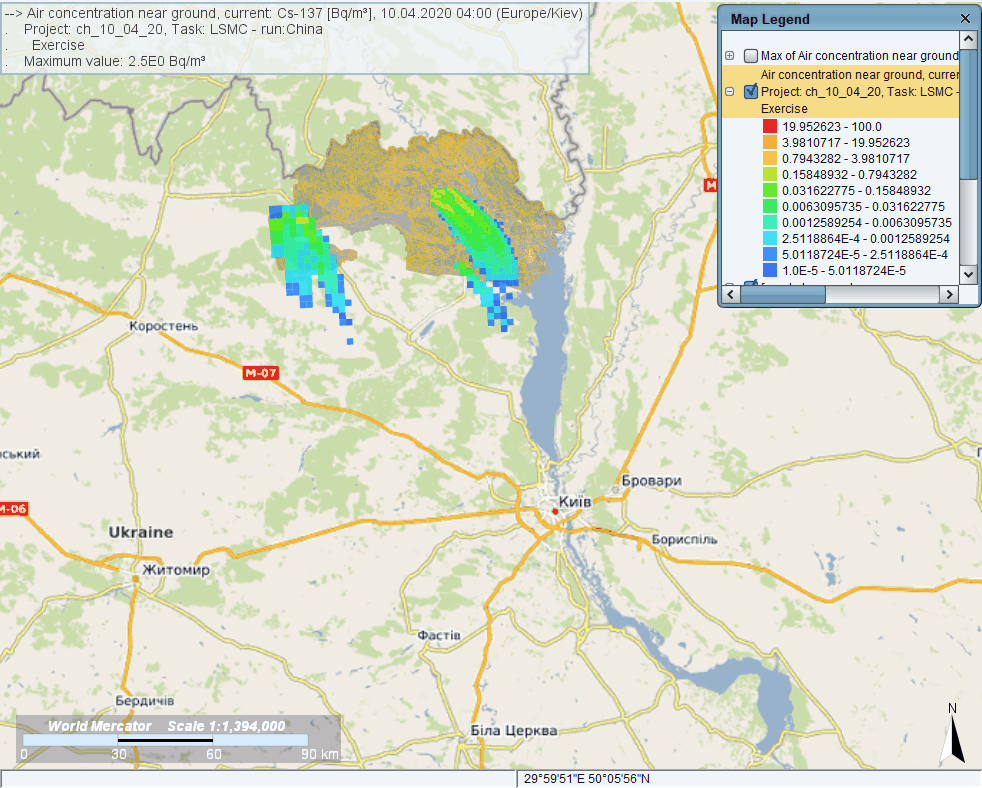The height and width of the screenshot is (788, 982).
Task: Click the north arrow compass icon
Action: click(x=953, y=733)
